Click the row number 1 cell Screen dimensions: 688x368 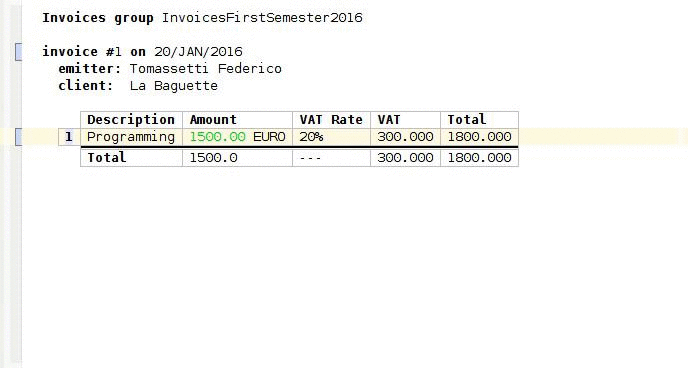click(x=69, y=137)
